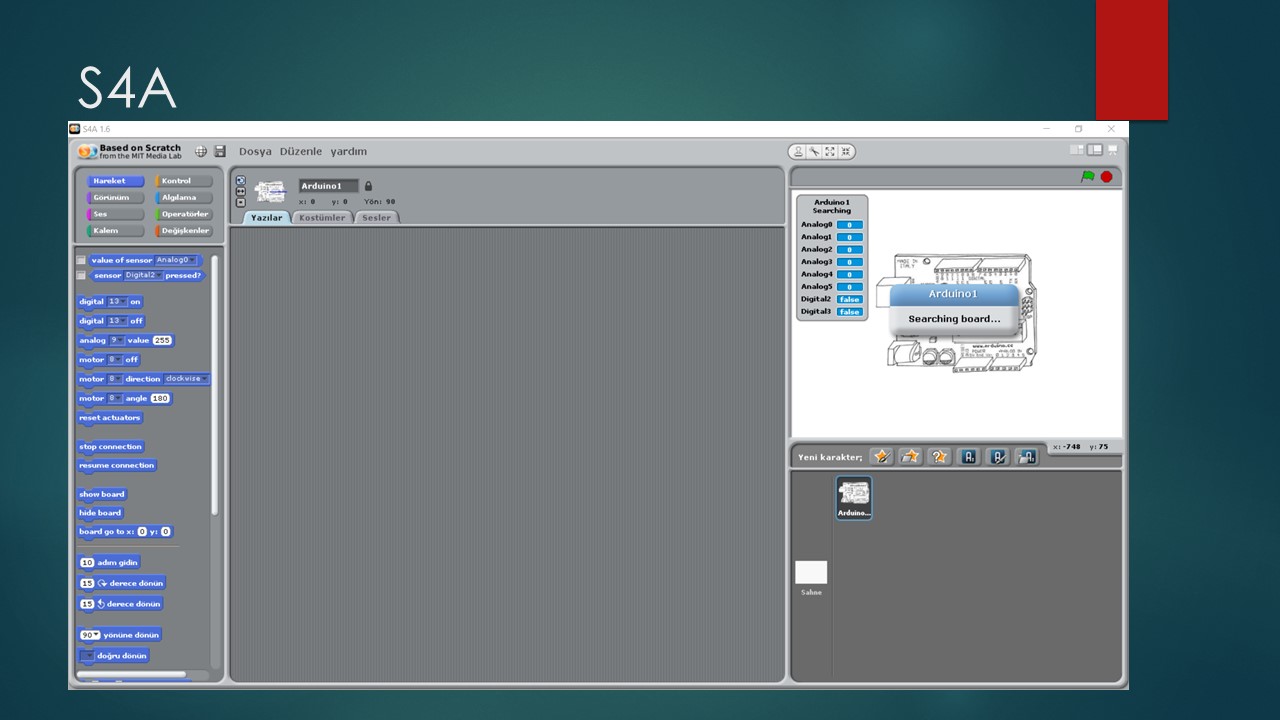The width and height of the screenshot is (1280, 720).
Task: Click the blocks palette vertical scrollbar
Action: click(x=214, y=385)
